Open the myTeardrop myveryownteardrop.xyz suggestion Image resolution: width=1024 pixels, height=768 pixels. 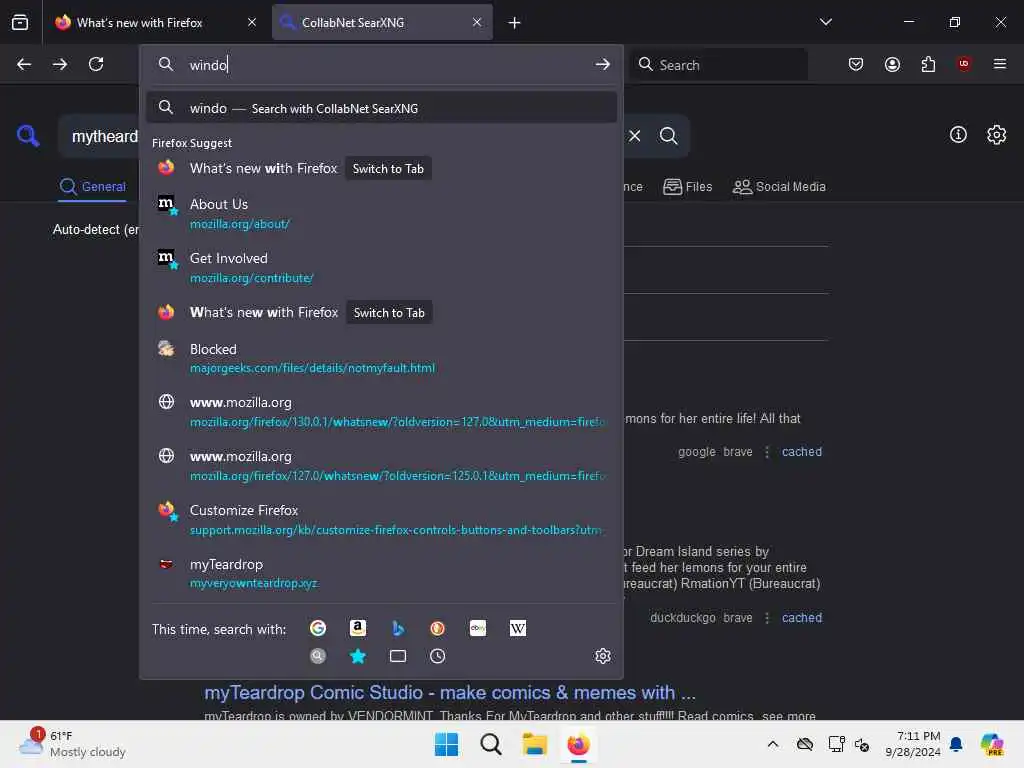(x=381, y=573)
